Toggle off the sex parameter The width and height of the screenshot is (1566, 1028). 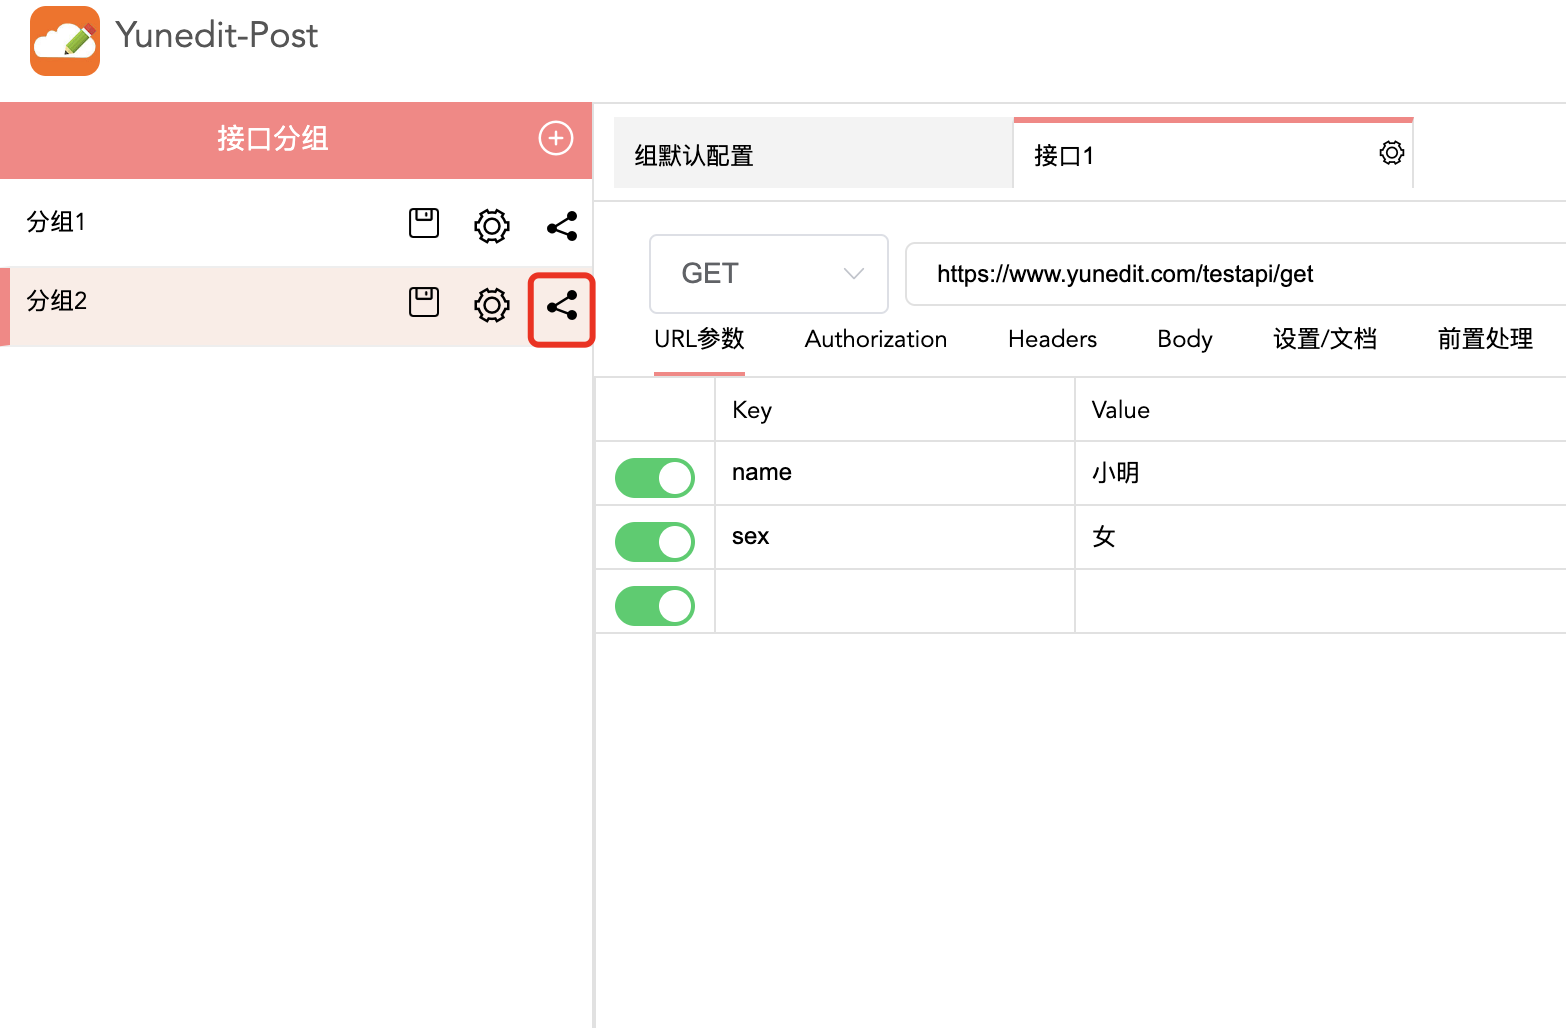point(655,541)
